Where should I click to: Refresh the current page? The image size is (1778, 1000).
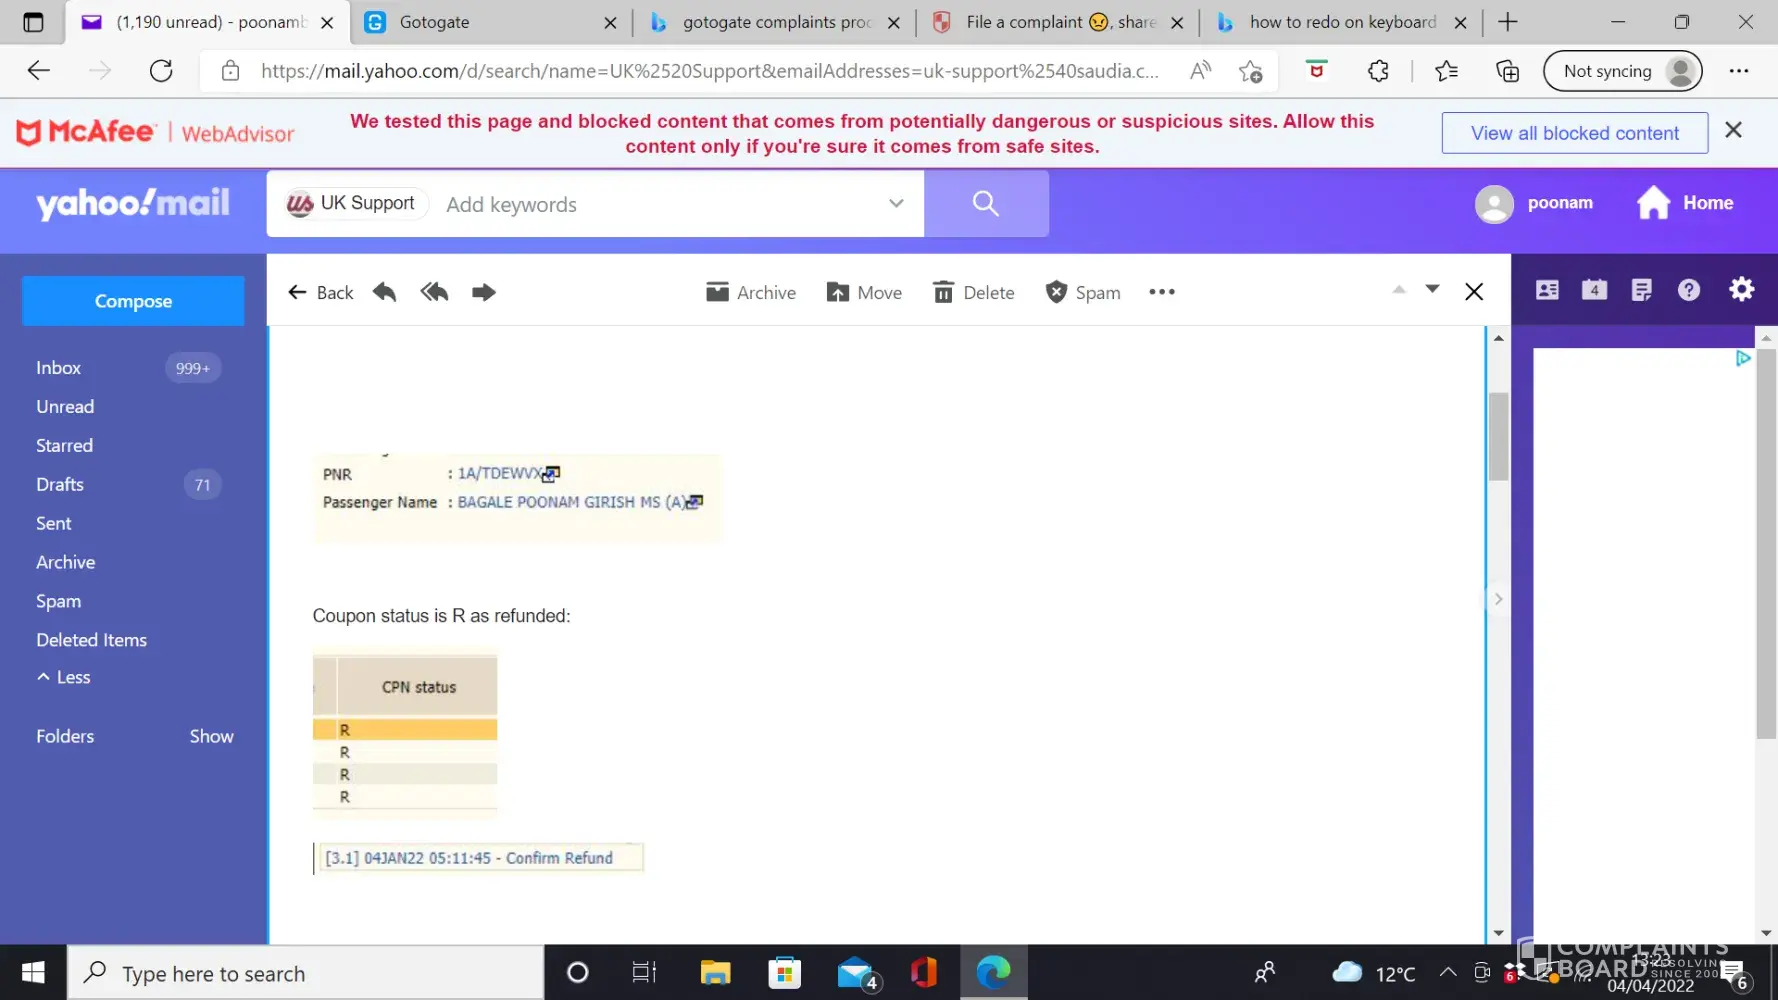tap(161, 71)
